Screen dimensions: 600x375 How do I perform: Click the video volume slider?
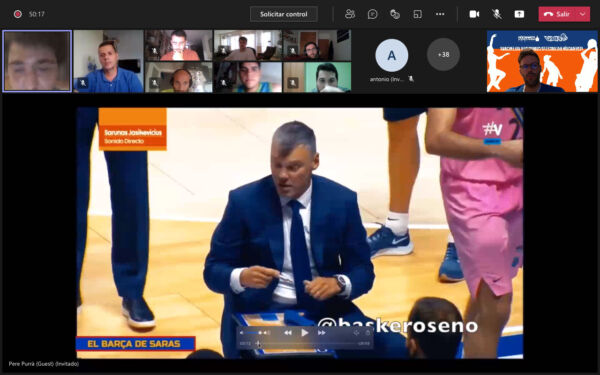tap(254, 333)
